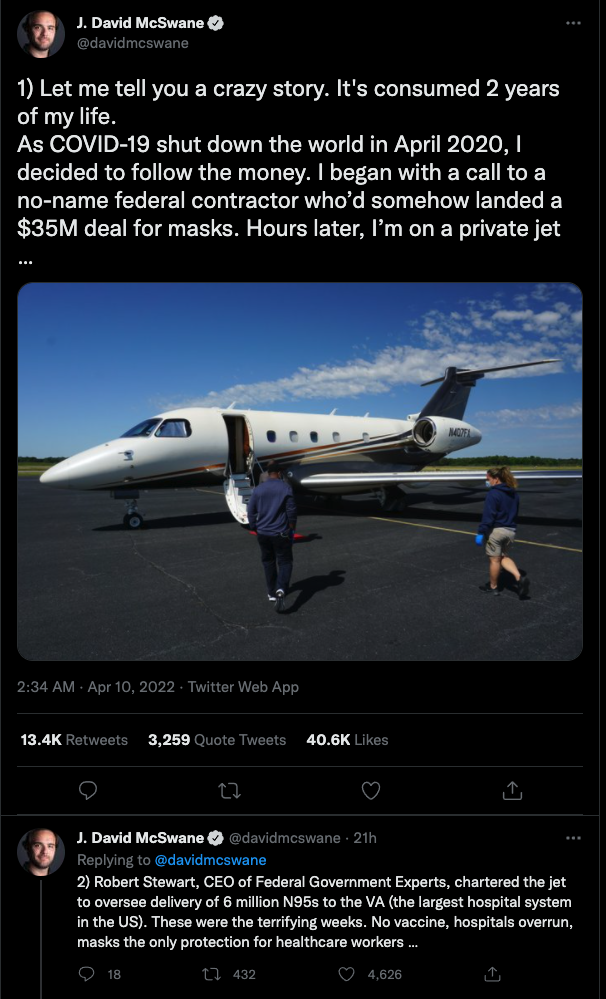View the 40.6K Likes list
606x999 pixels.
[x=347, y=740]
